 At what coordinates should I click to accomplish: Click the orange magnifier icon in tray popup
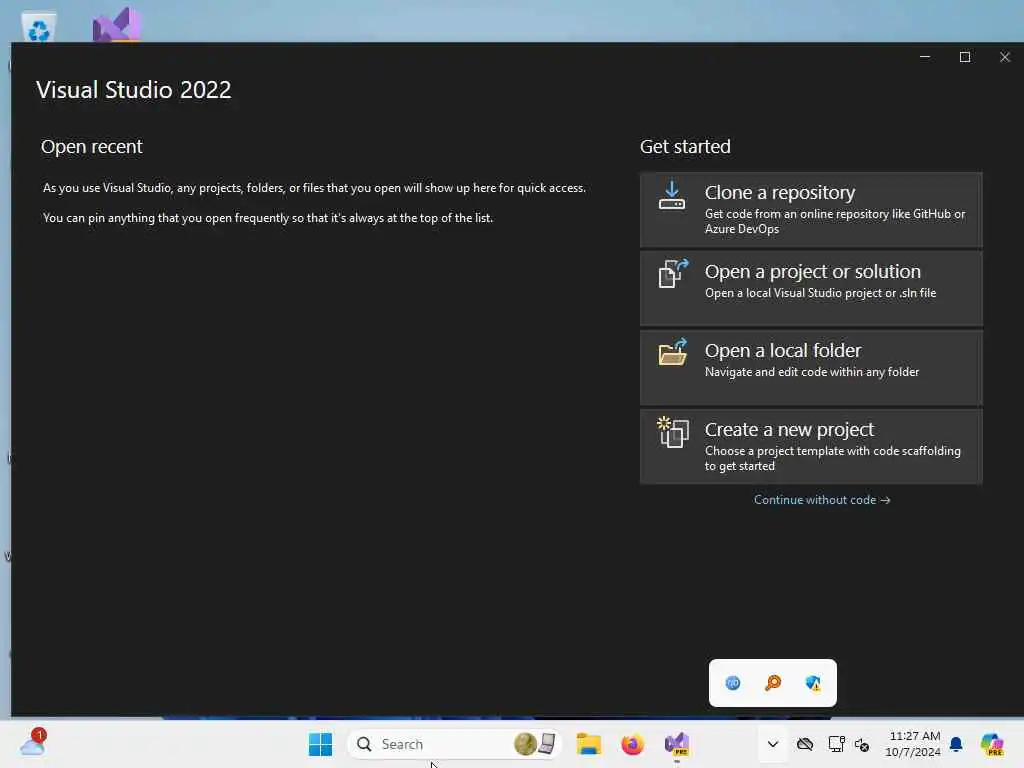773,683
